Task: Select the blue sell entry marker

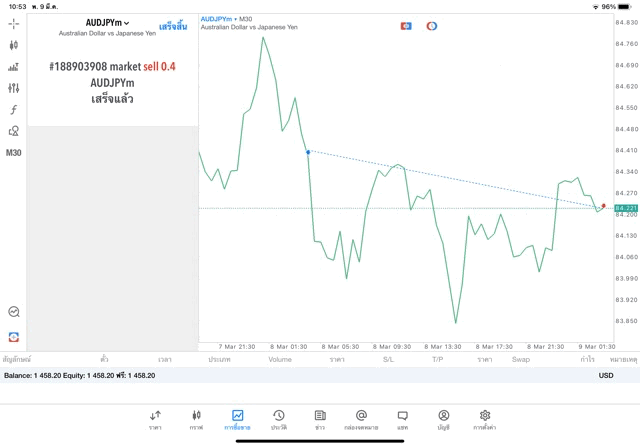Action: (x=308, y=152)
